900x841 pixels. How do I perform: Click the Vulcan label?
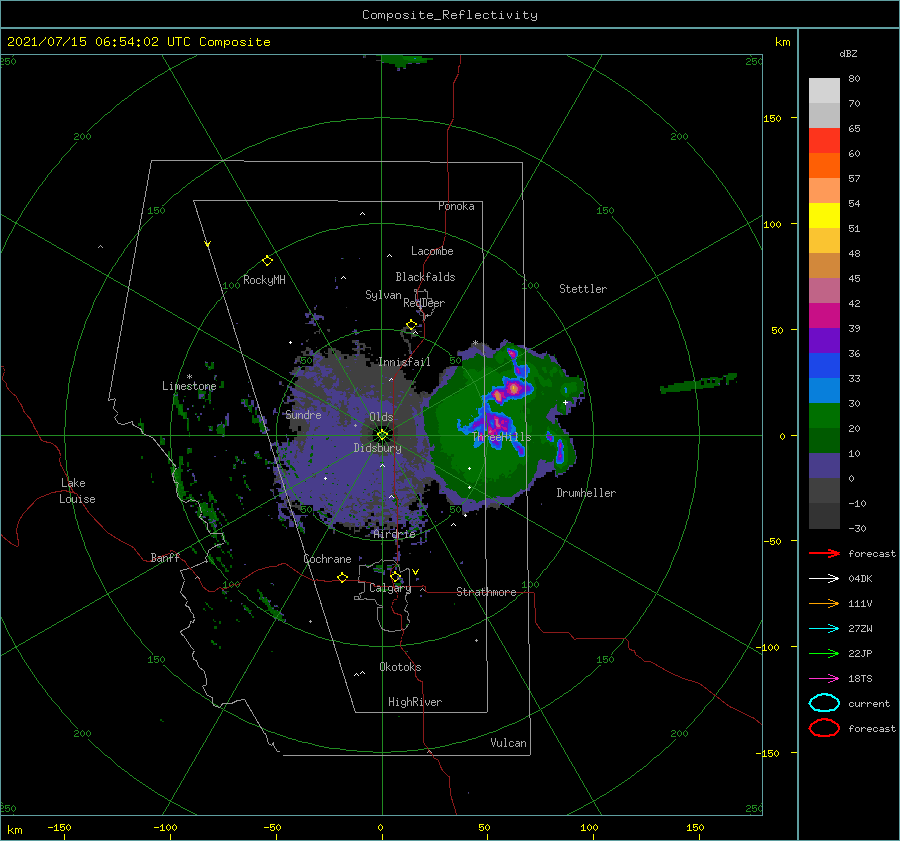tap(509, 743)
